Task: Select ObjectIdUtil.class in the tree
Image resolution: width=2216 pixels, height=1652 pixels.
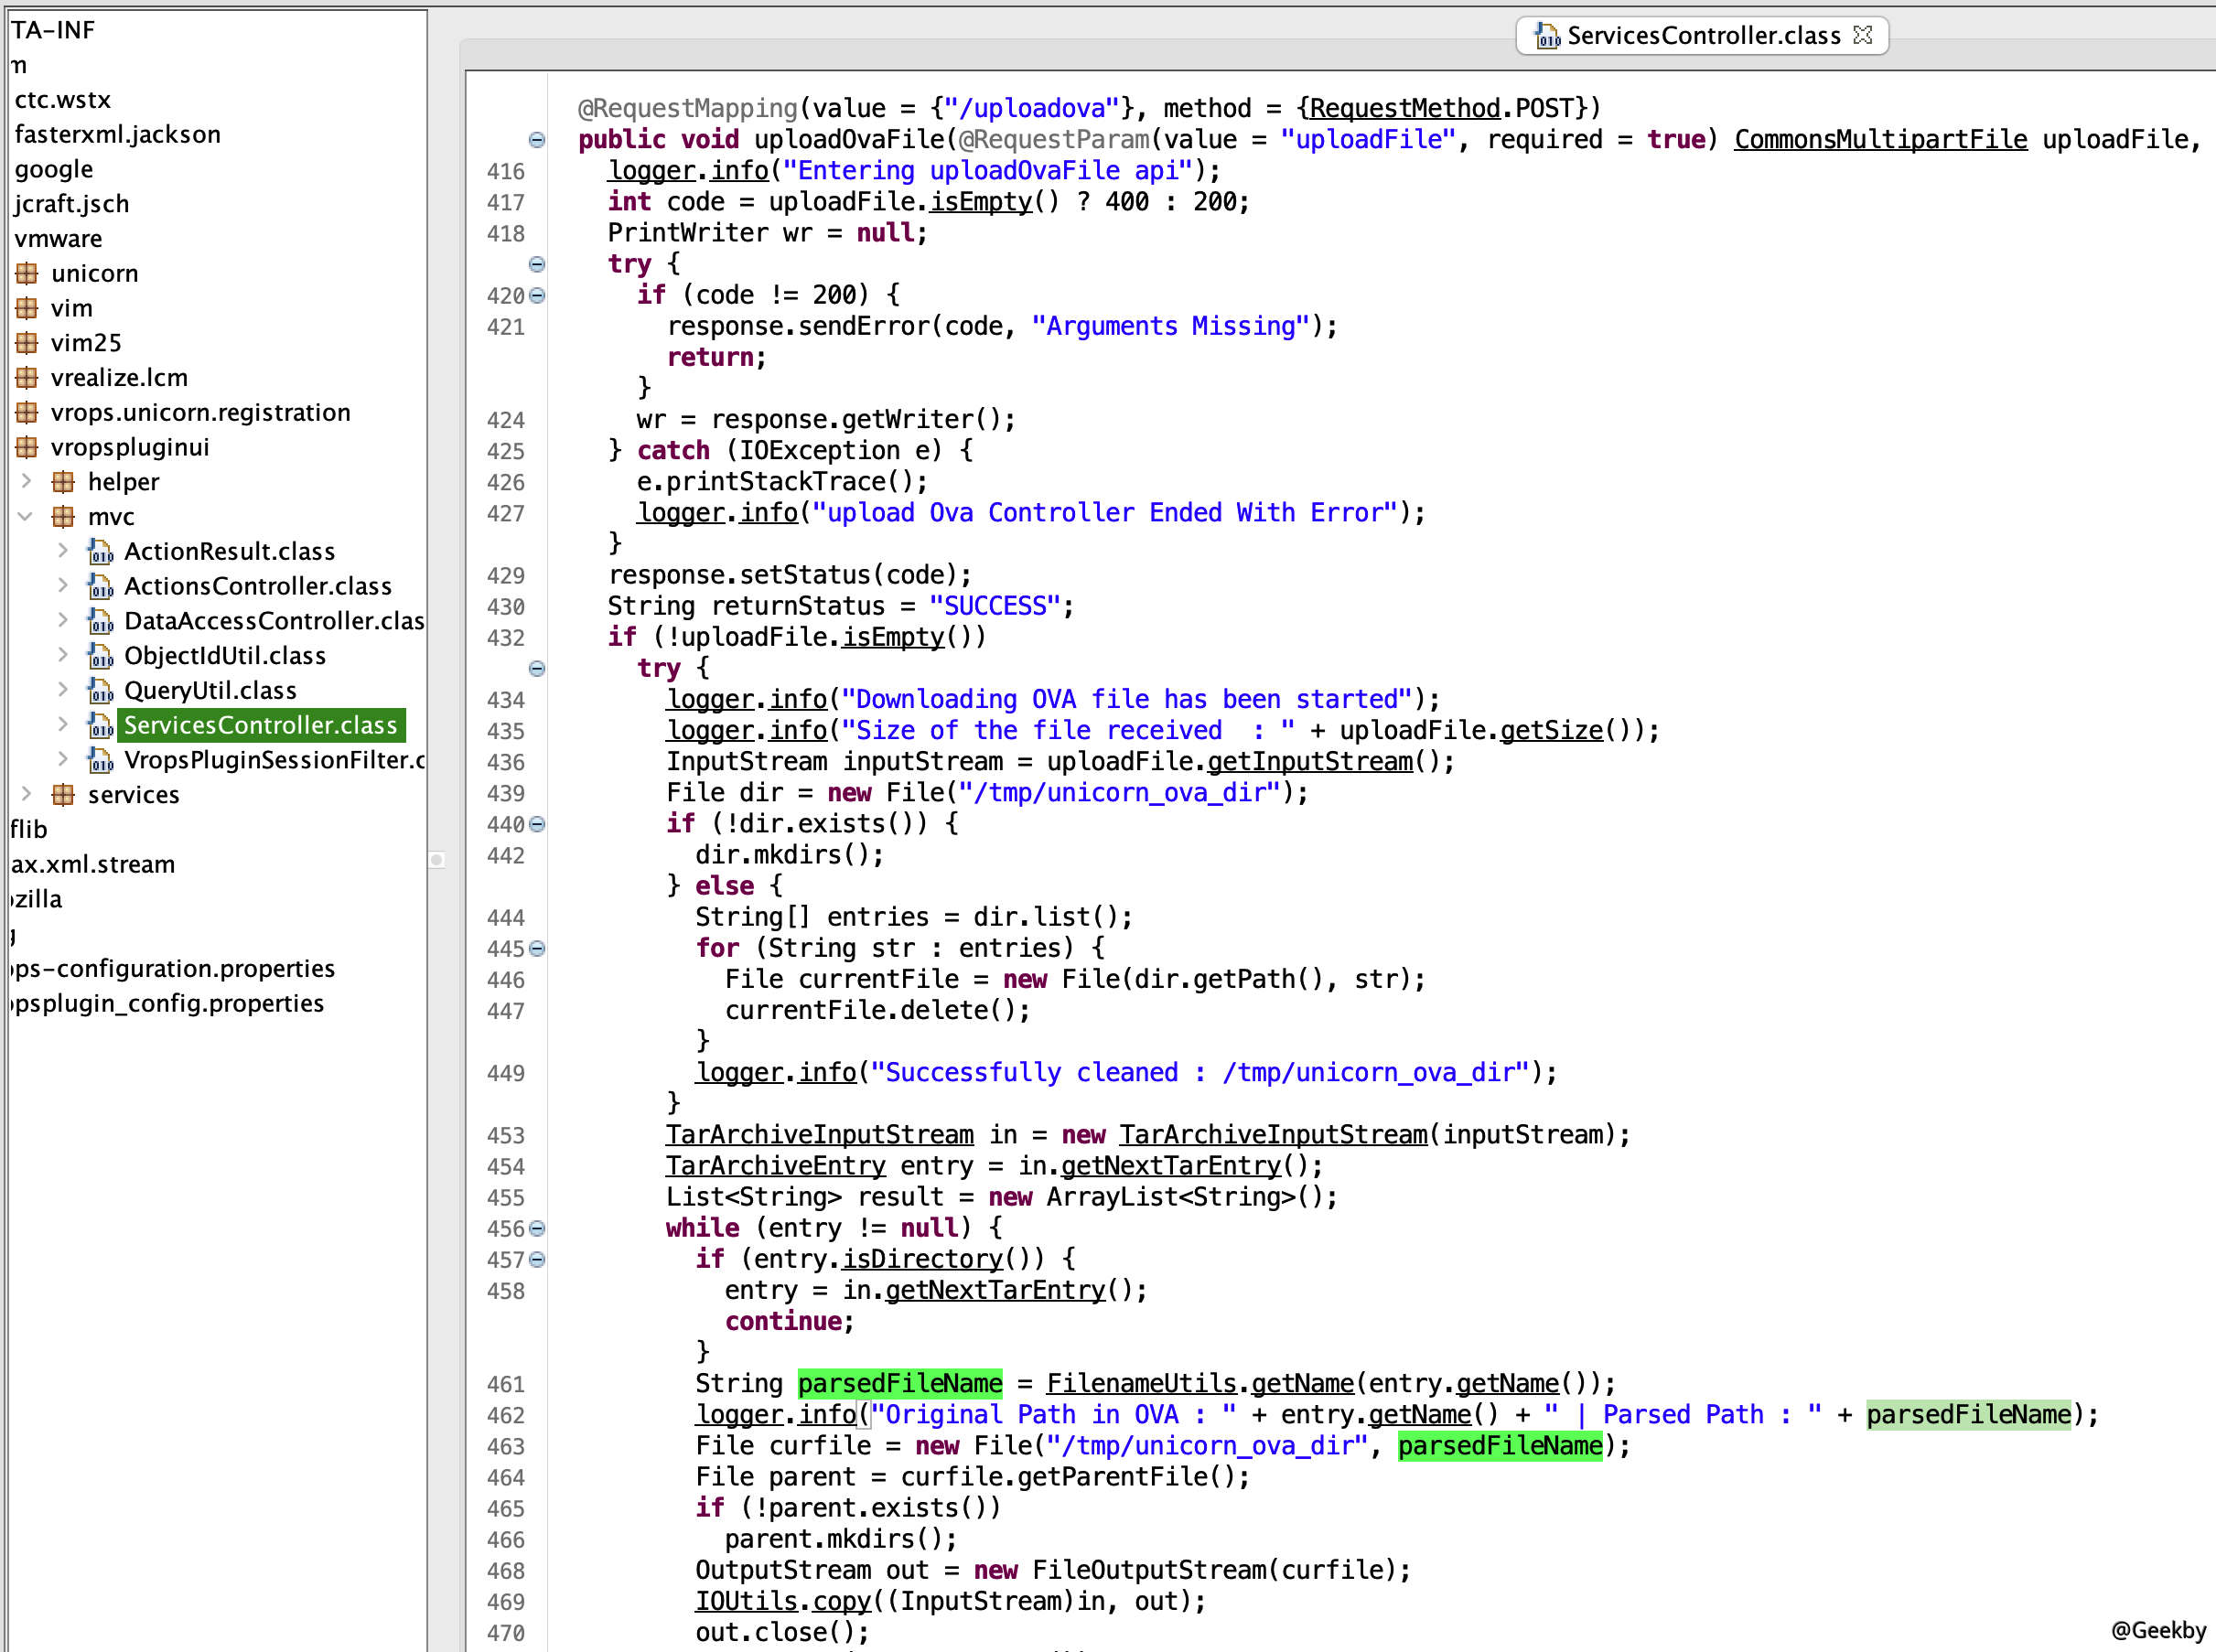Action: [224, 656]
